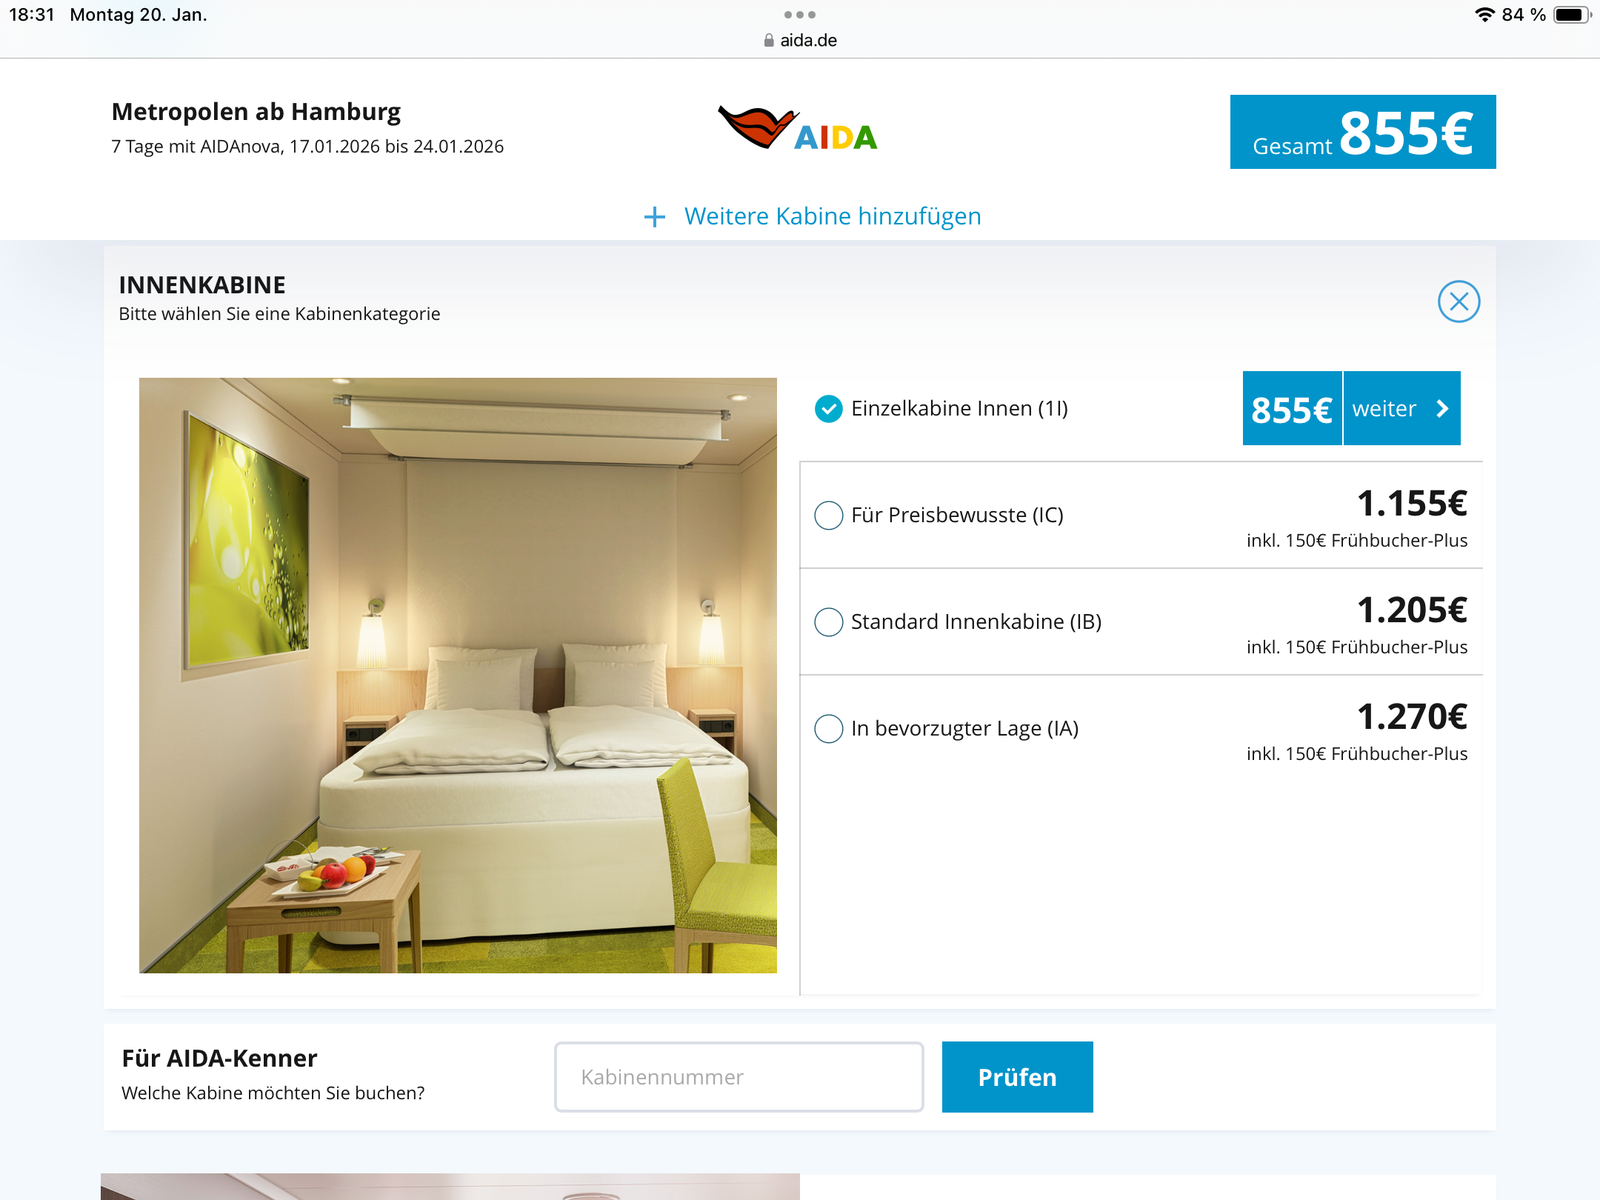Viewport: 1600px width, 1200px height.
Task: Tap the three-dots multitasking icon
Action: [x=800, y=15]
